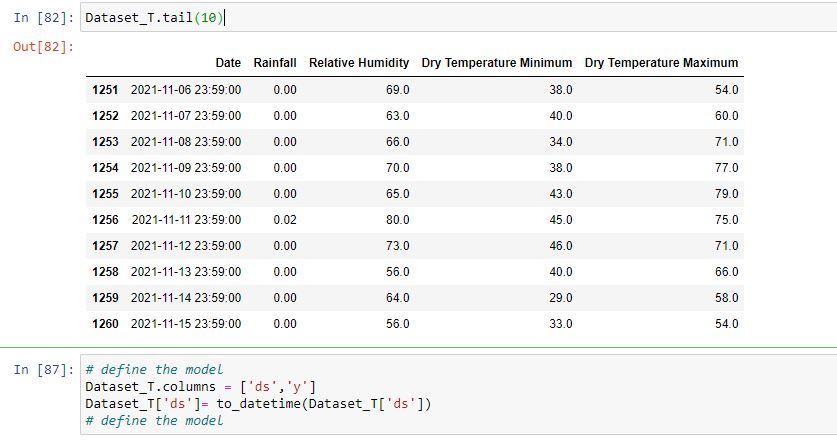Image resolution: width=837 pixels, height=443 pixels.
Task: Click the Out[82] output prompt
Action: (x=44, y=46)
